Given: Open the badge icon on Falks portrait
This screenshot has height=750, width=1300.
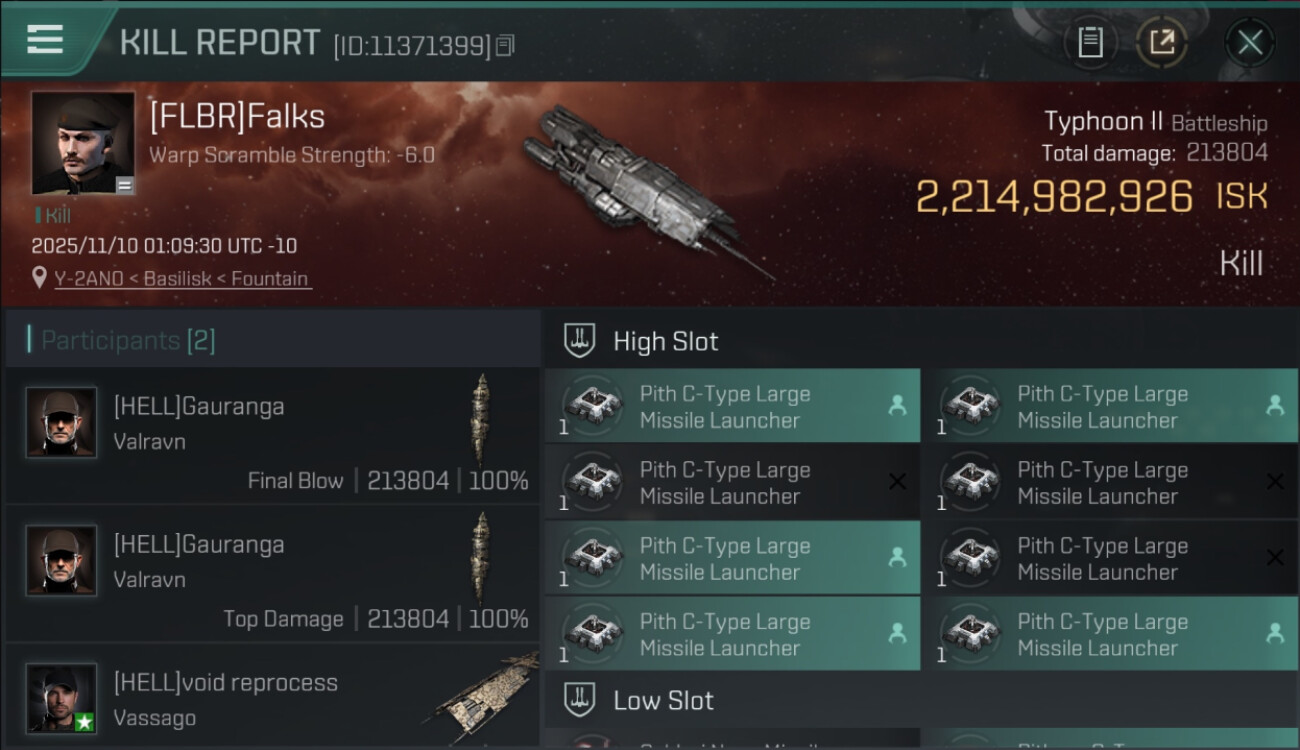Looking at the screenshot, I should [124, 185].
